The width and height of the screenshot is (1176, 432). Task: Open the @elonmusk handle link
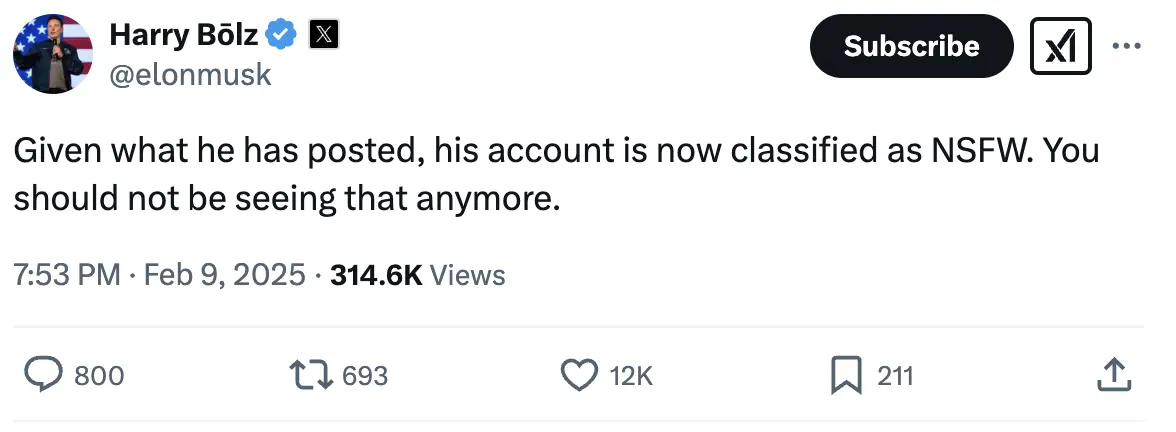[x=189, y=75]
